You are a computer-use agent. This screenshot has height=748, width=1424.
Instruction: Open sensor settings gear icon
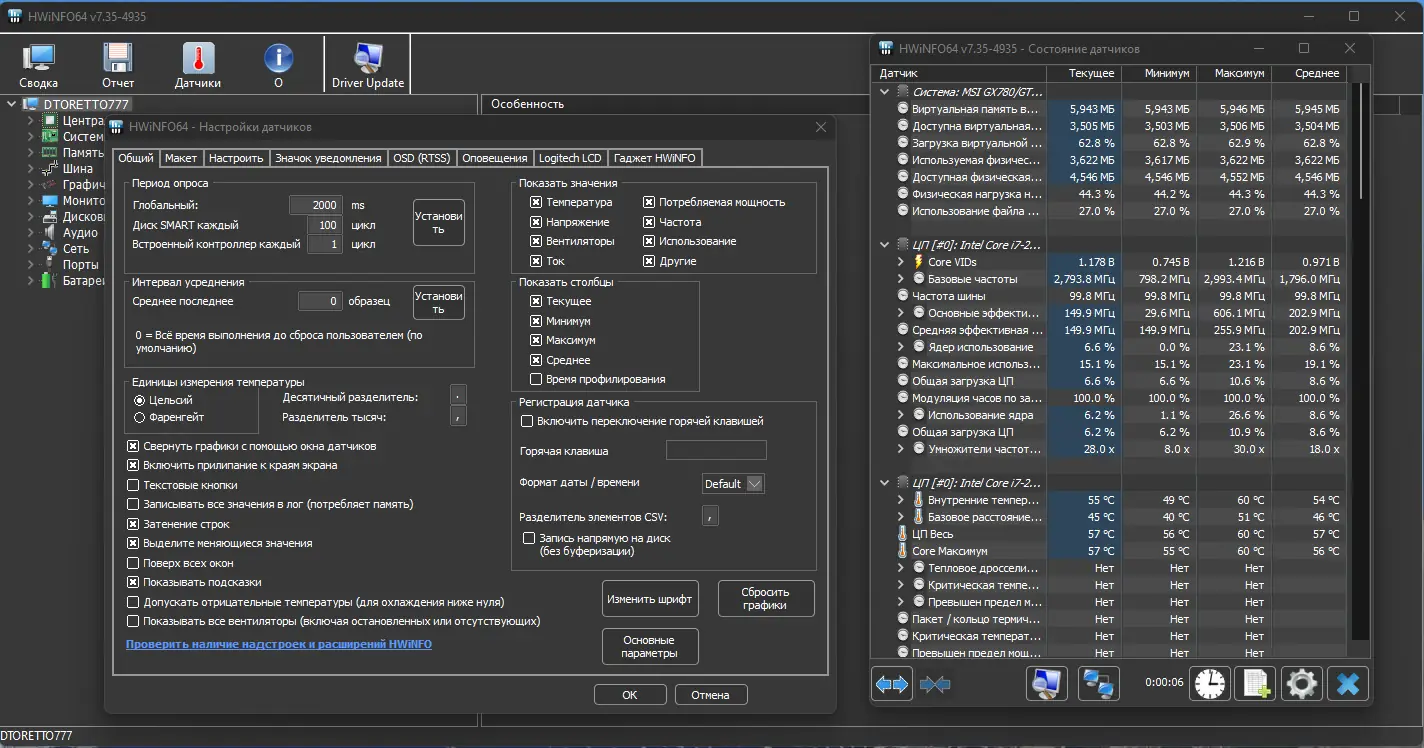[x=1301, y=684]
